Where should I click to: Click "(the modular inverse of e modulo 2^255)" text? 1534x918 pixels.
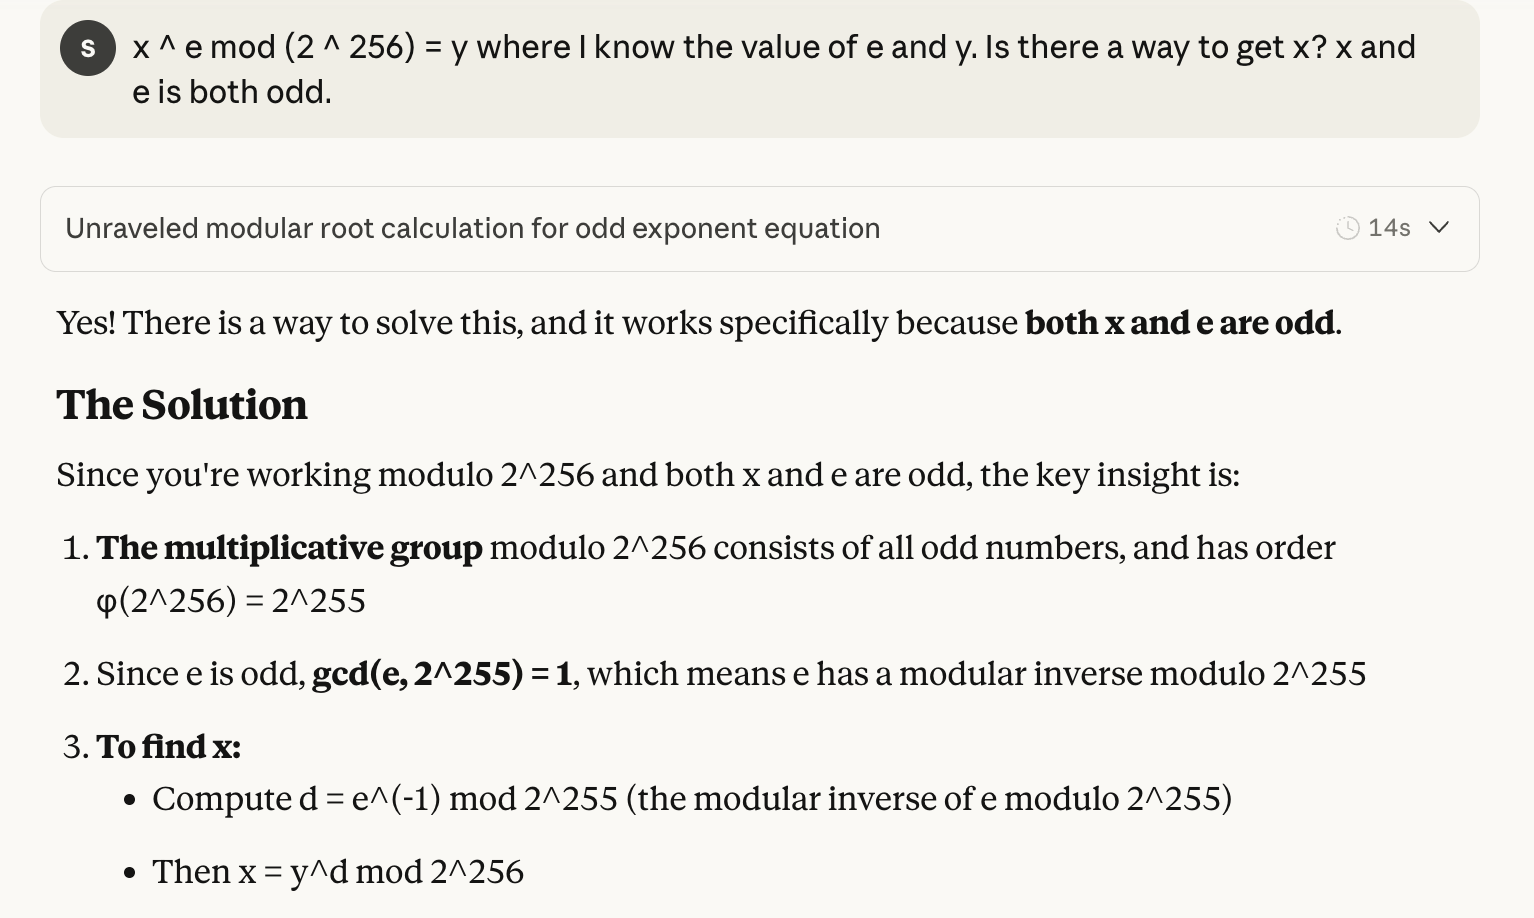(929, 799)
